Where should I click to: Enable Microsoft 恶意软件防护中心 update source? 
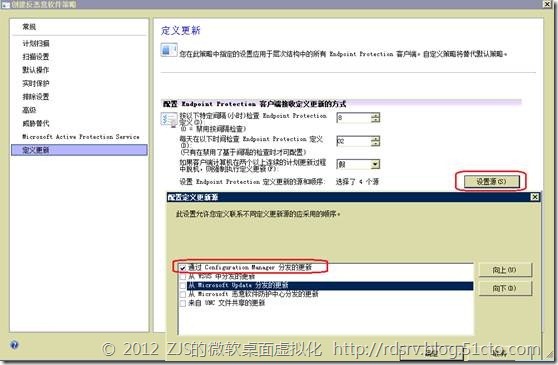click(183, 294)
